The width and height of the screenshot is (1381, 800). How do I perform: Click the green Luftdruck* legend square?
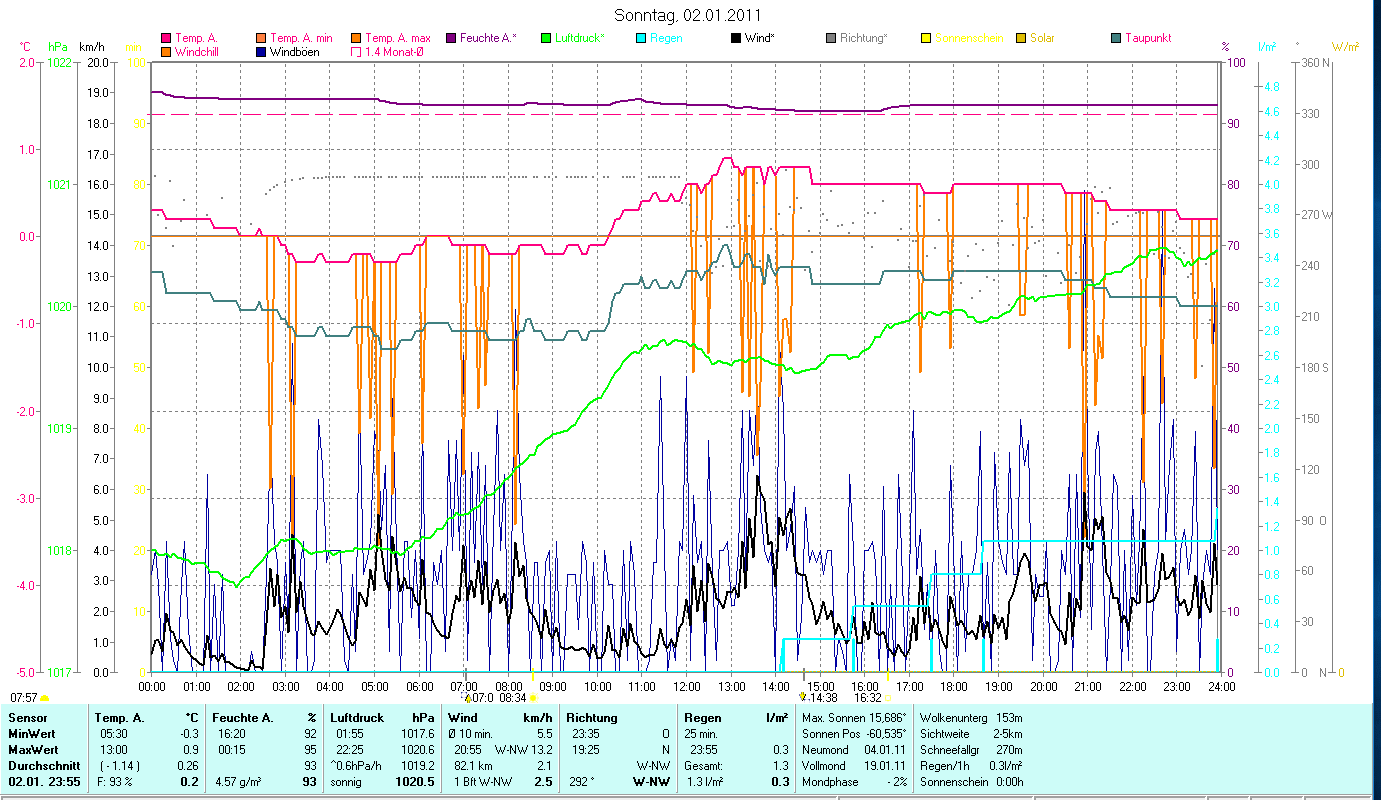tap(545, 39)
